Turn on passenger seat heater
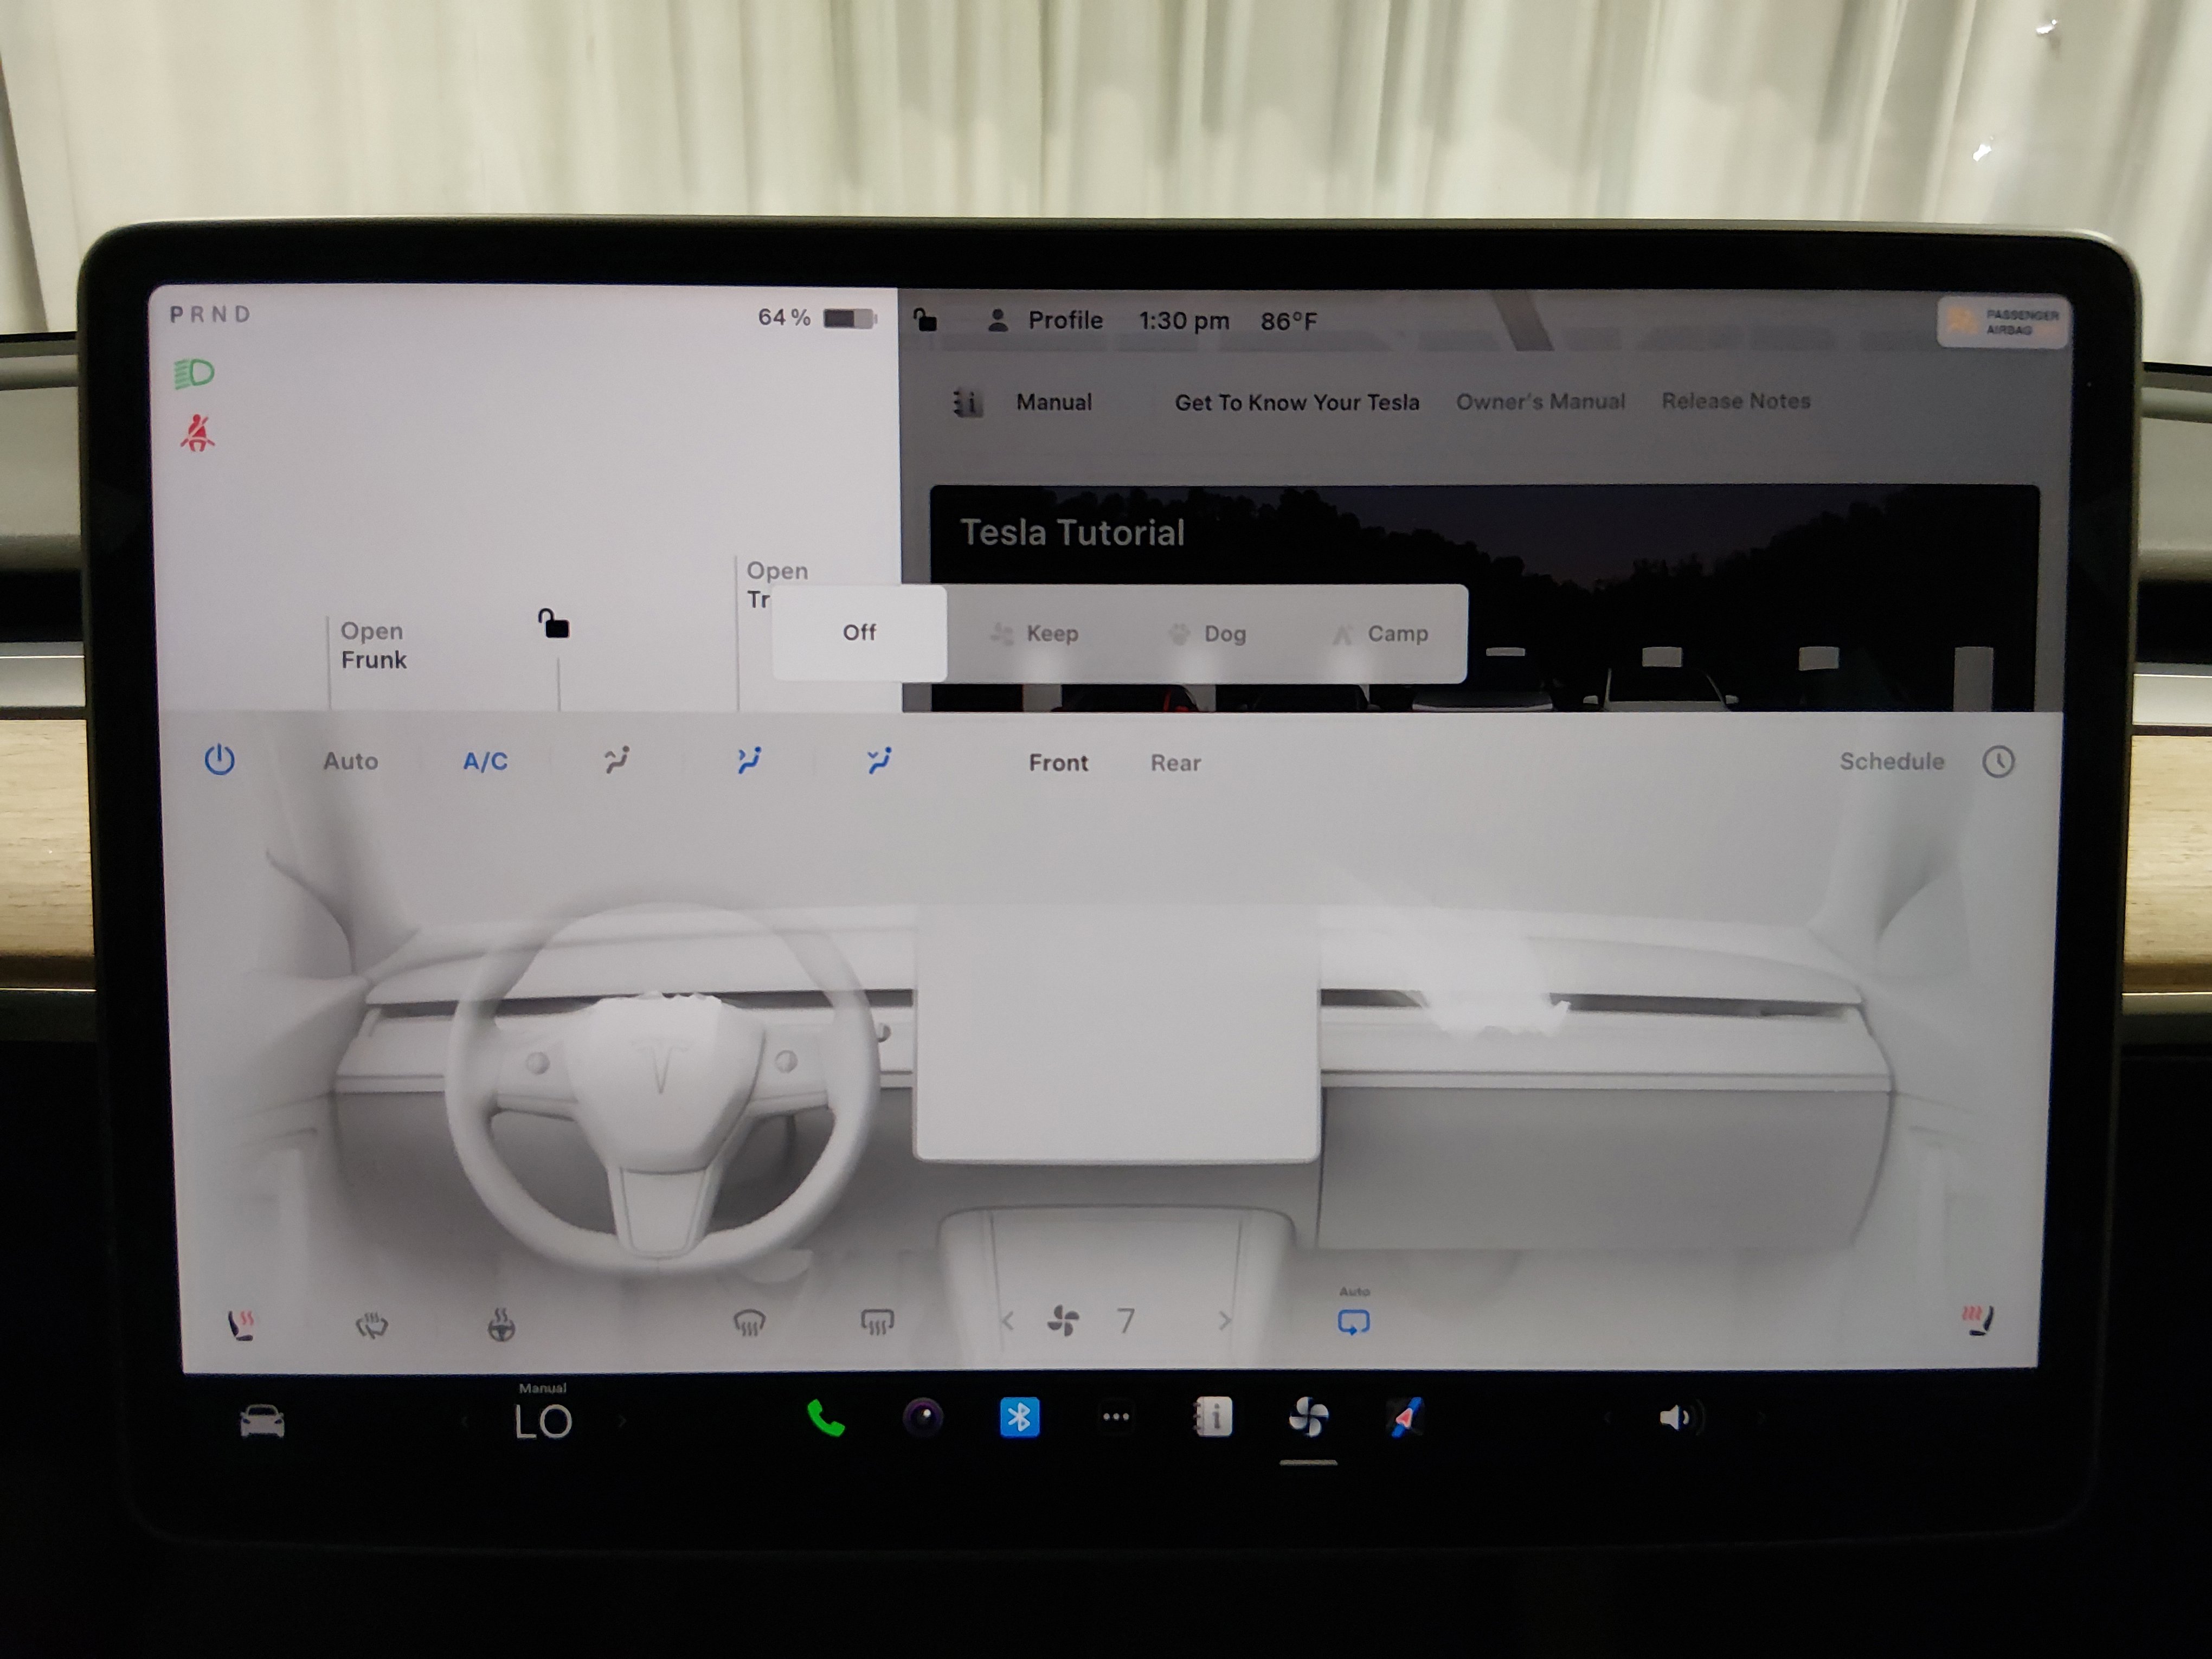The image size is (2212, 1659). click(x=1977, y=1320)
